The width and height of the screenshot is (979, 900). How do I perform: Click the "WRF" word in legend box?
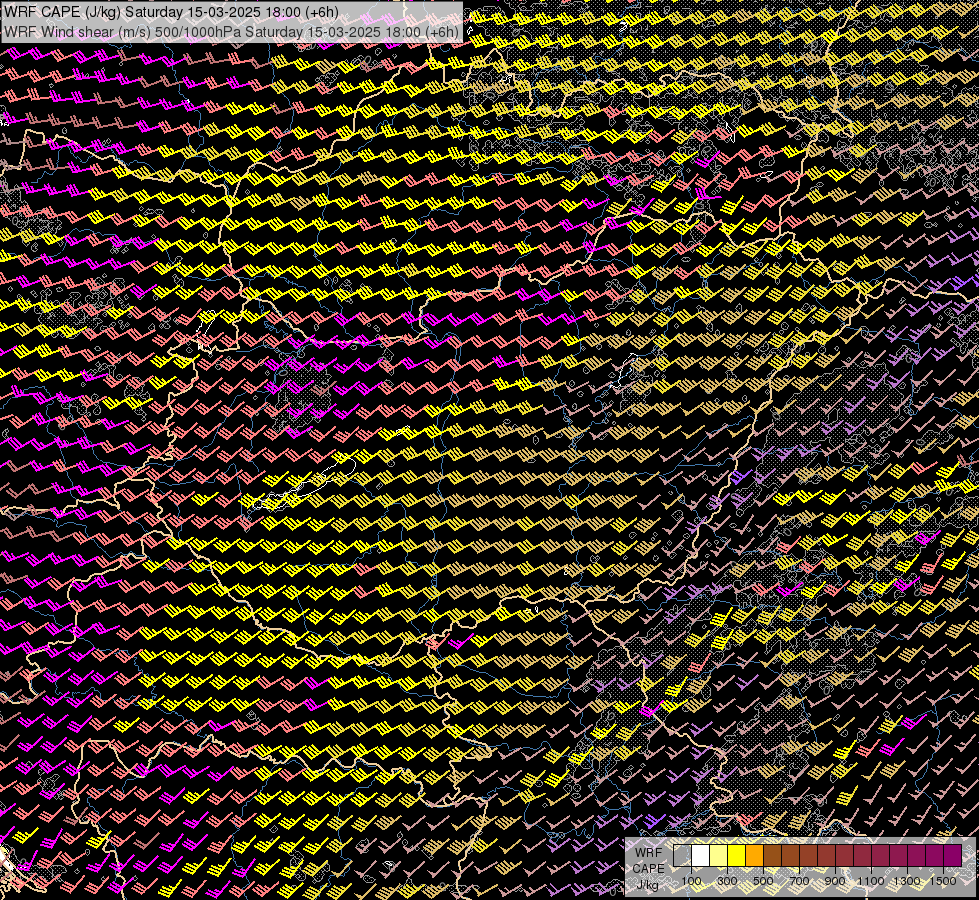[x=648, y=853]
